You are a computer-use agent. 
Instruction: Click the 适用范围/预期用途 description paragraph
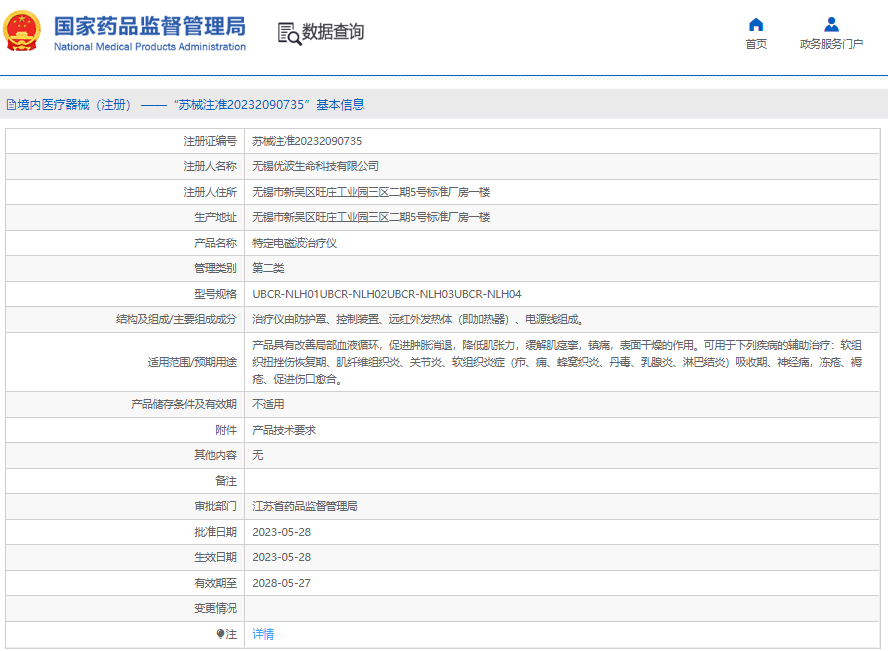[557, 362]
